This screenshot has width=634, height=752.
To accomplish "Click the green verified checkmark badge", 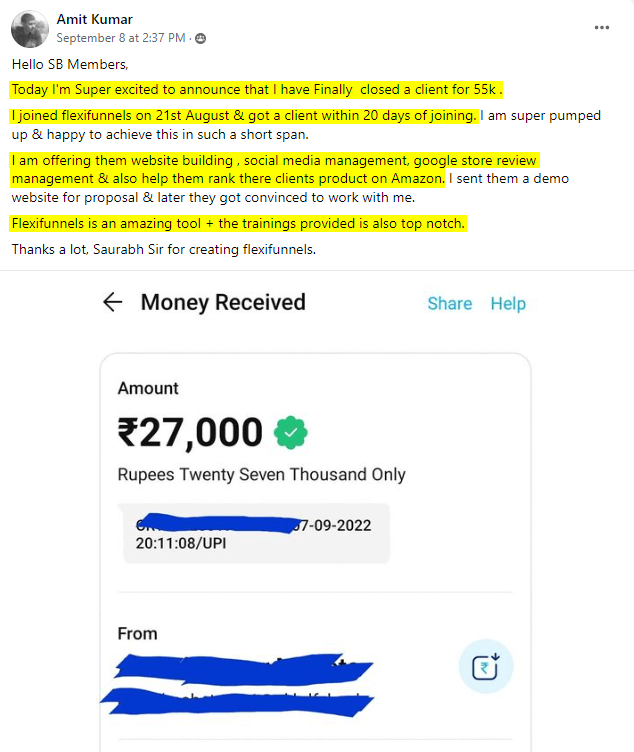I will tap(290, 432).
